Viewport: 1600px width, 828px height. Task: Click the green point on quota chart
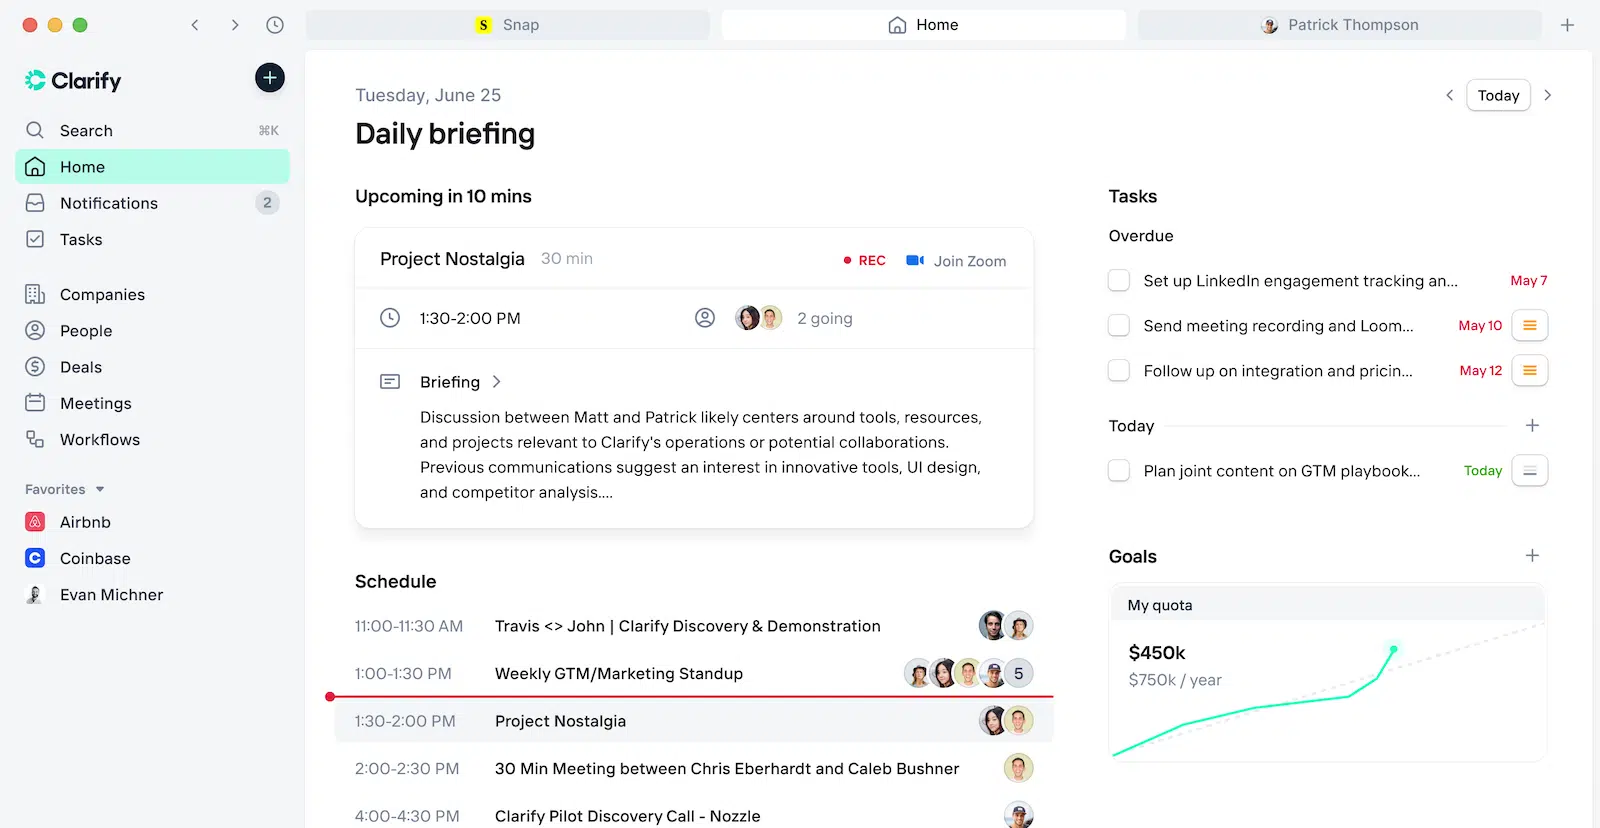click(x=1393, y=650)
